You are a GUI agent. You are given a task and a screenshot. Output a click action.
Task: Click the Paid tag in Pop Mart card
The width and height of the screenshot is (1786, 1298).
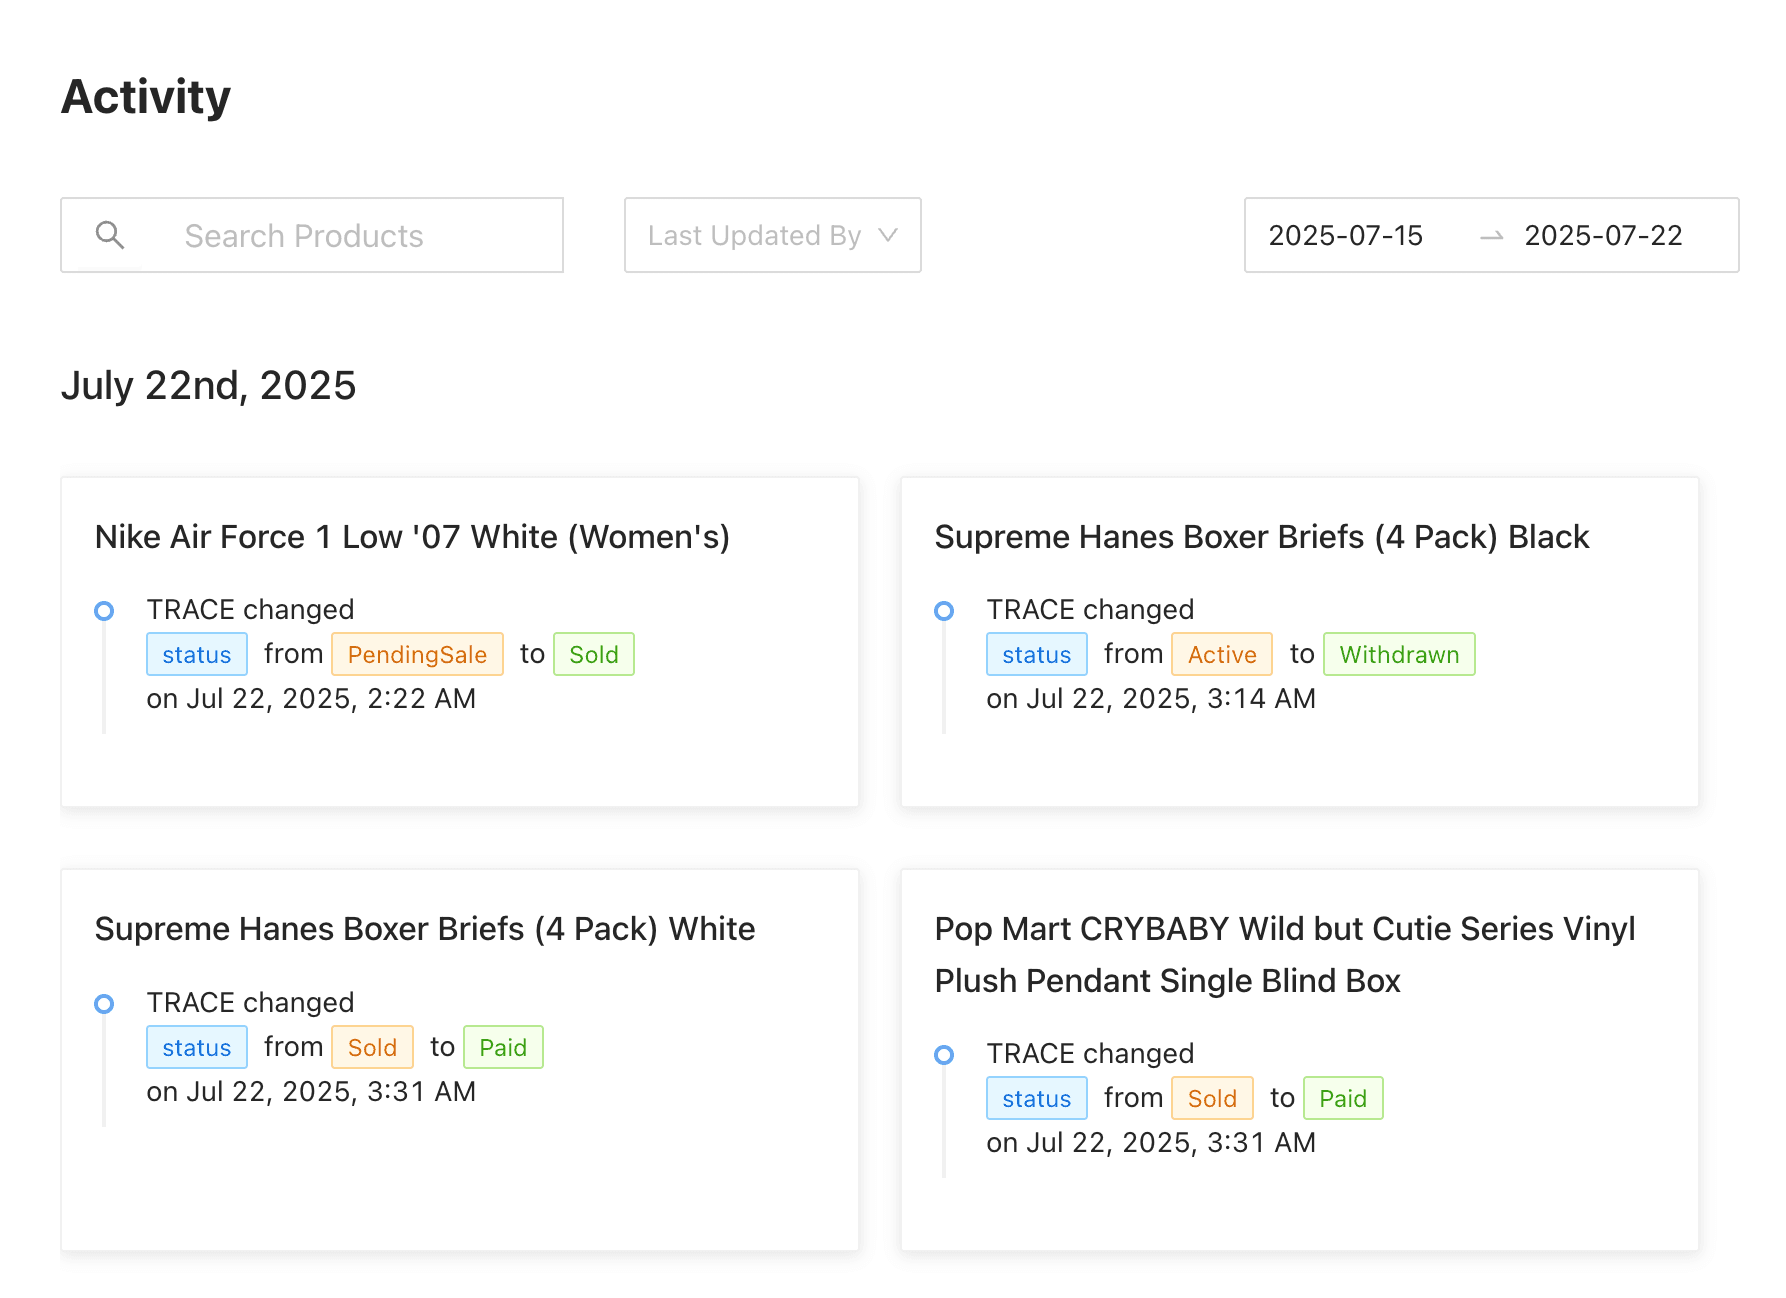point(1342,1099)
